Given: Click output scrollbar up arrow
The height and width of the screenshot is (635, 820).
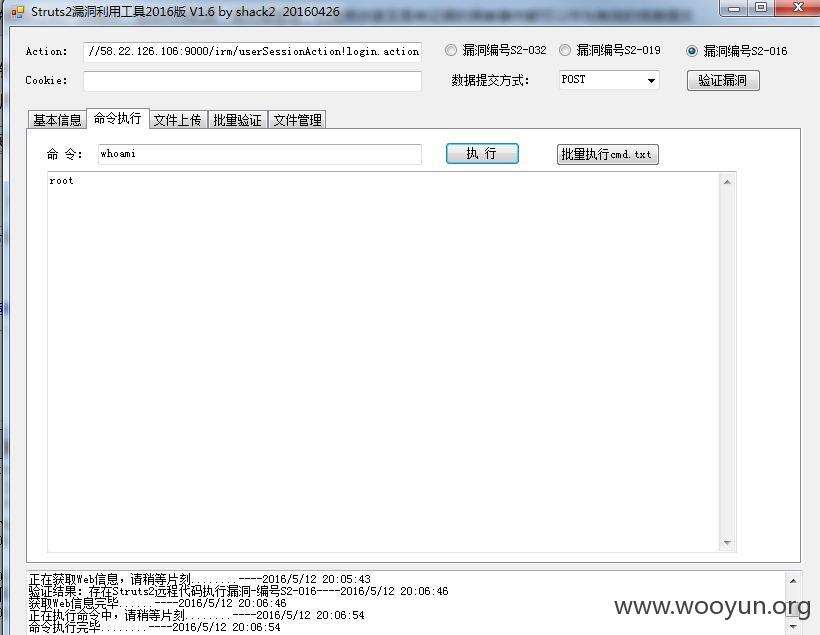Looking at the screenshot, I should [727, 182].
